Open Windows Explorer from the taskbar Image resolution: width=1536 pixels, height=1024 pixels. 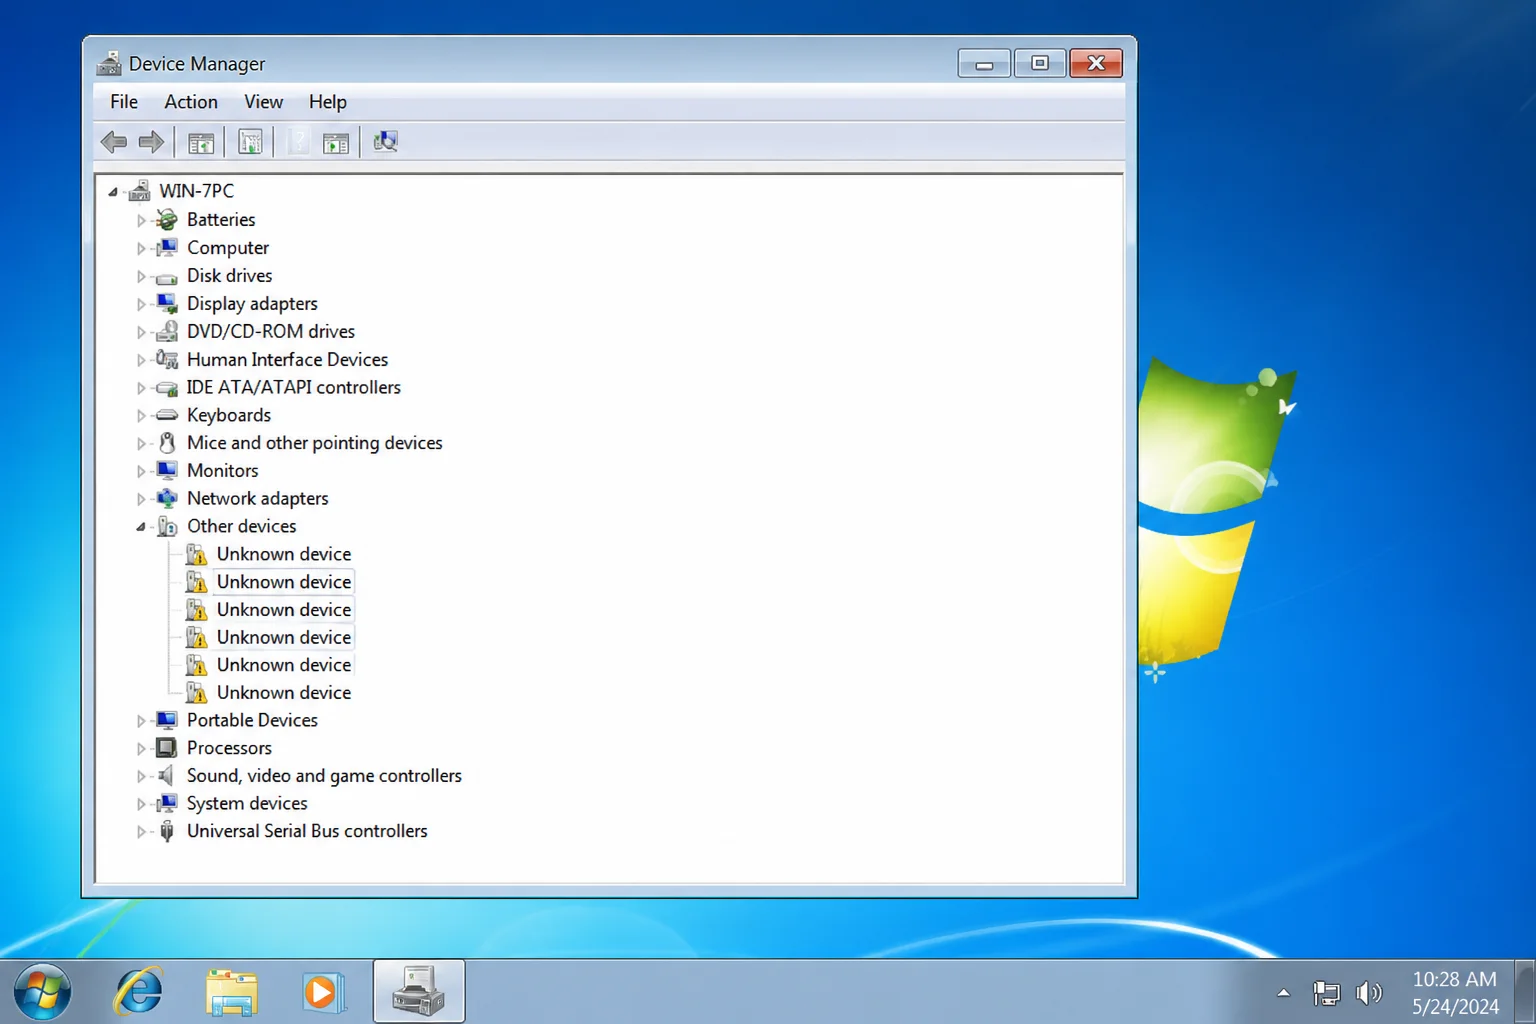tap(232, 992)
